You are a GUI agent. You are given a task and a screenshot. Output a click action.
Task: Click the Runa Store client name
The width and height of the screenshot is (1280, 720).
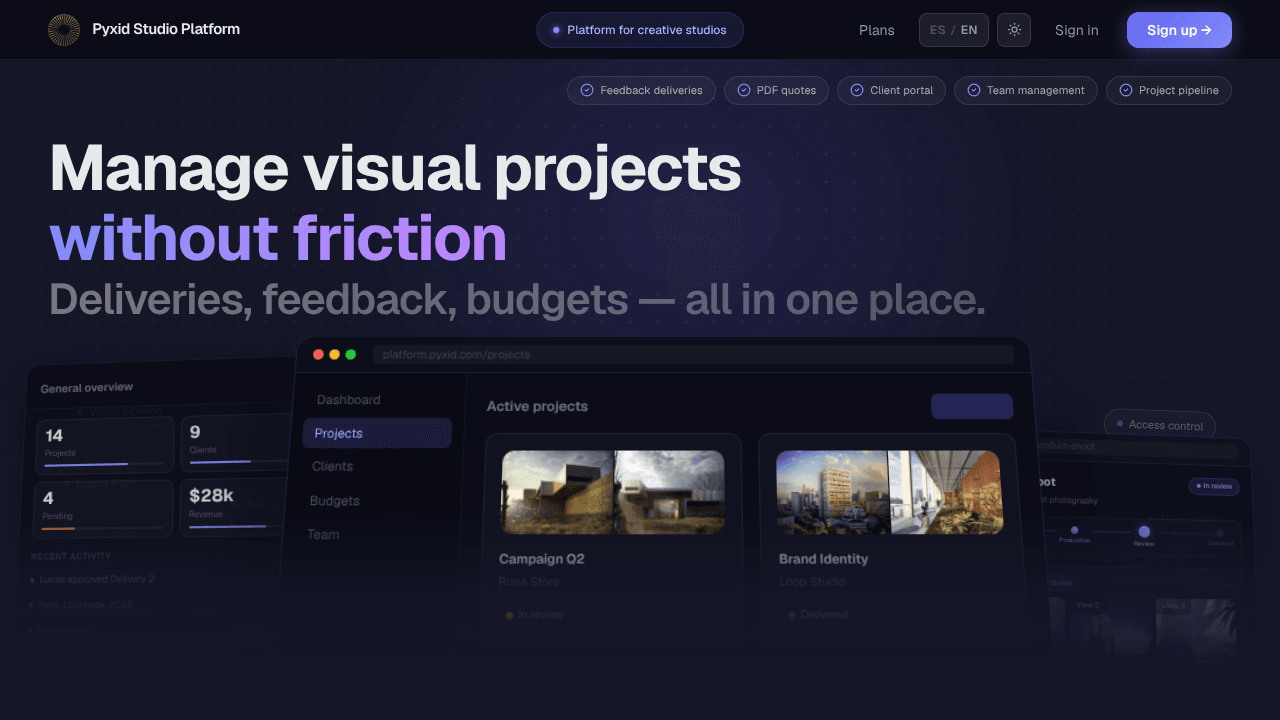point(527,582)
